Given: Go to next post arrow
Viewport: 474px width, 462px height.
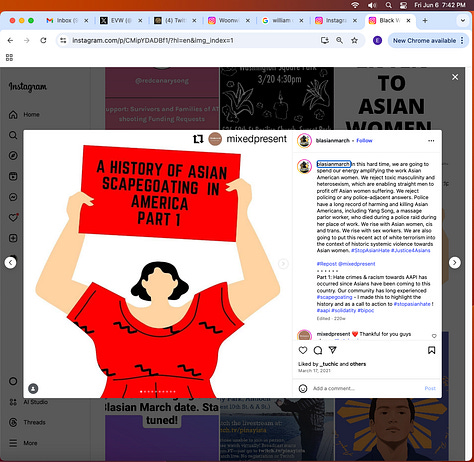Looking at the screenshot, I should click(x=455, y=263).
